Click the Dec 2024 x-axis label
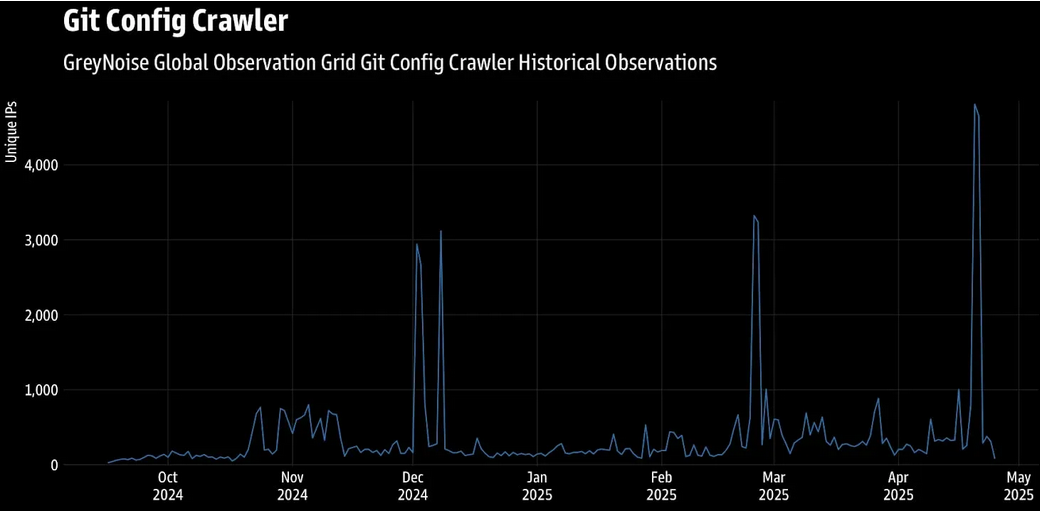The image size is (1040, 511). pyautogui.click(x=413, y=486)
